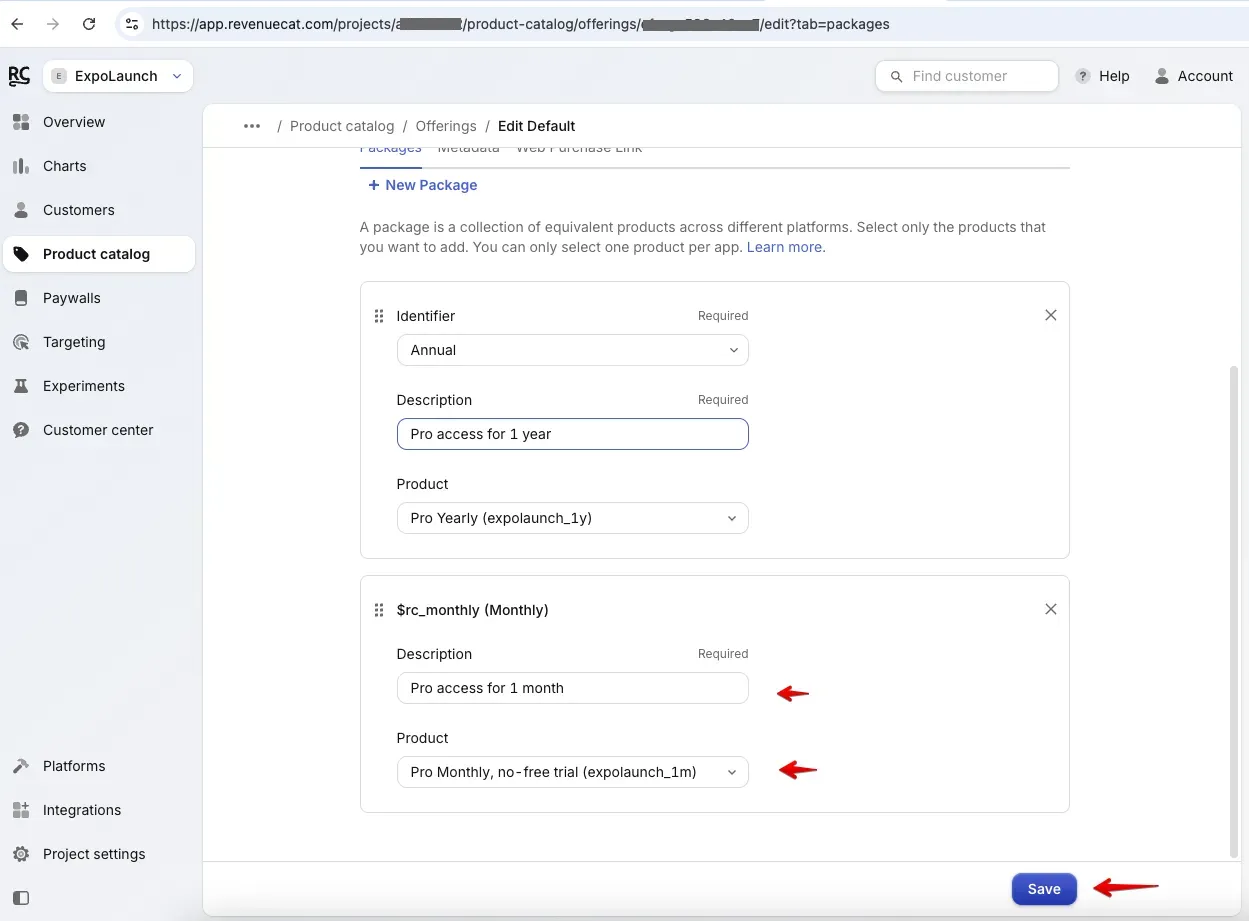Click the Save button
Screen dimensions: 1249x921
[1044, 889]
